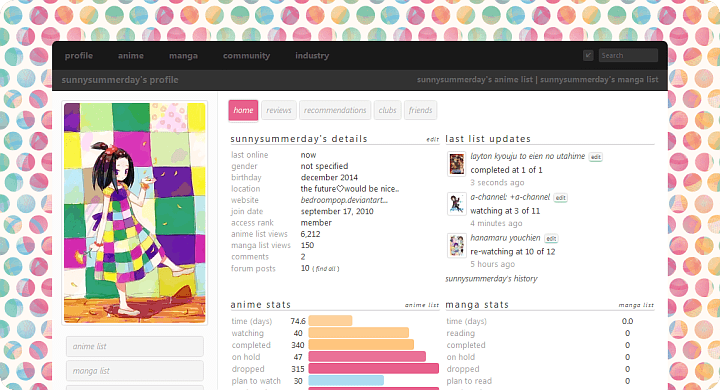Click the sunnysummerday's profile heading
Screen dimensions: 720x390
click(120, 80)
